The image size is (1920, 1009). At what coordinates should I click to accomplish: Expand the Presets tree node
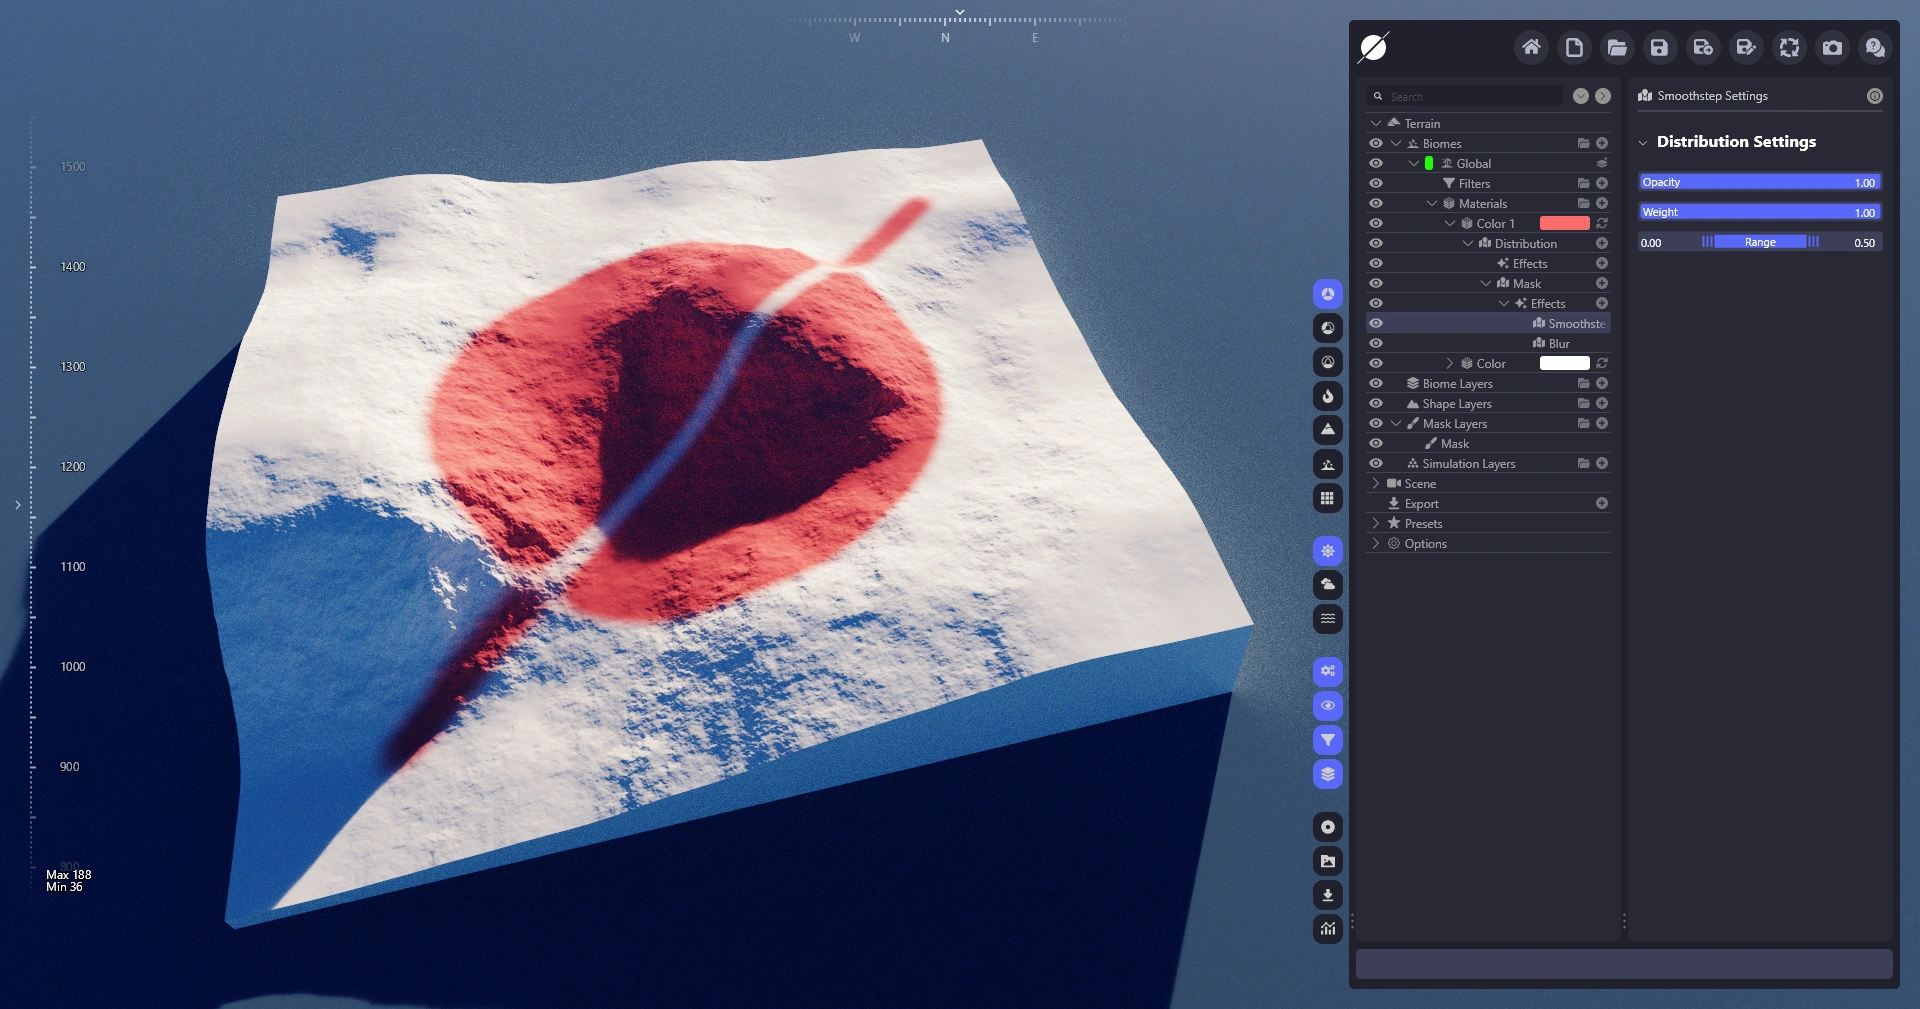(x=1376, y=524)
